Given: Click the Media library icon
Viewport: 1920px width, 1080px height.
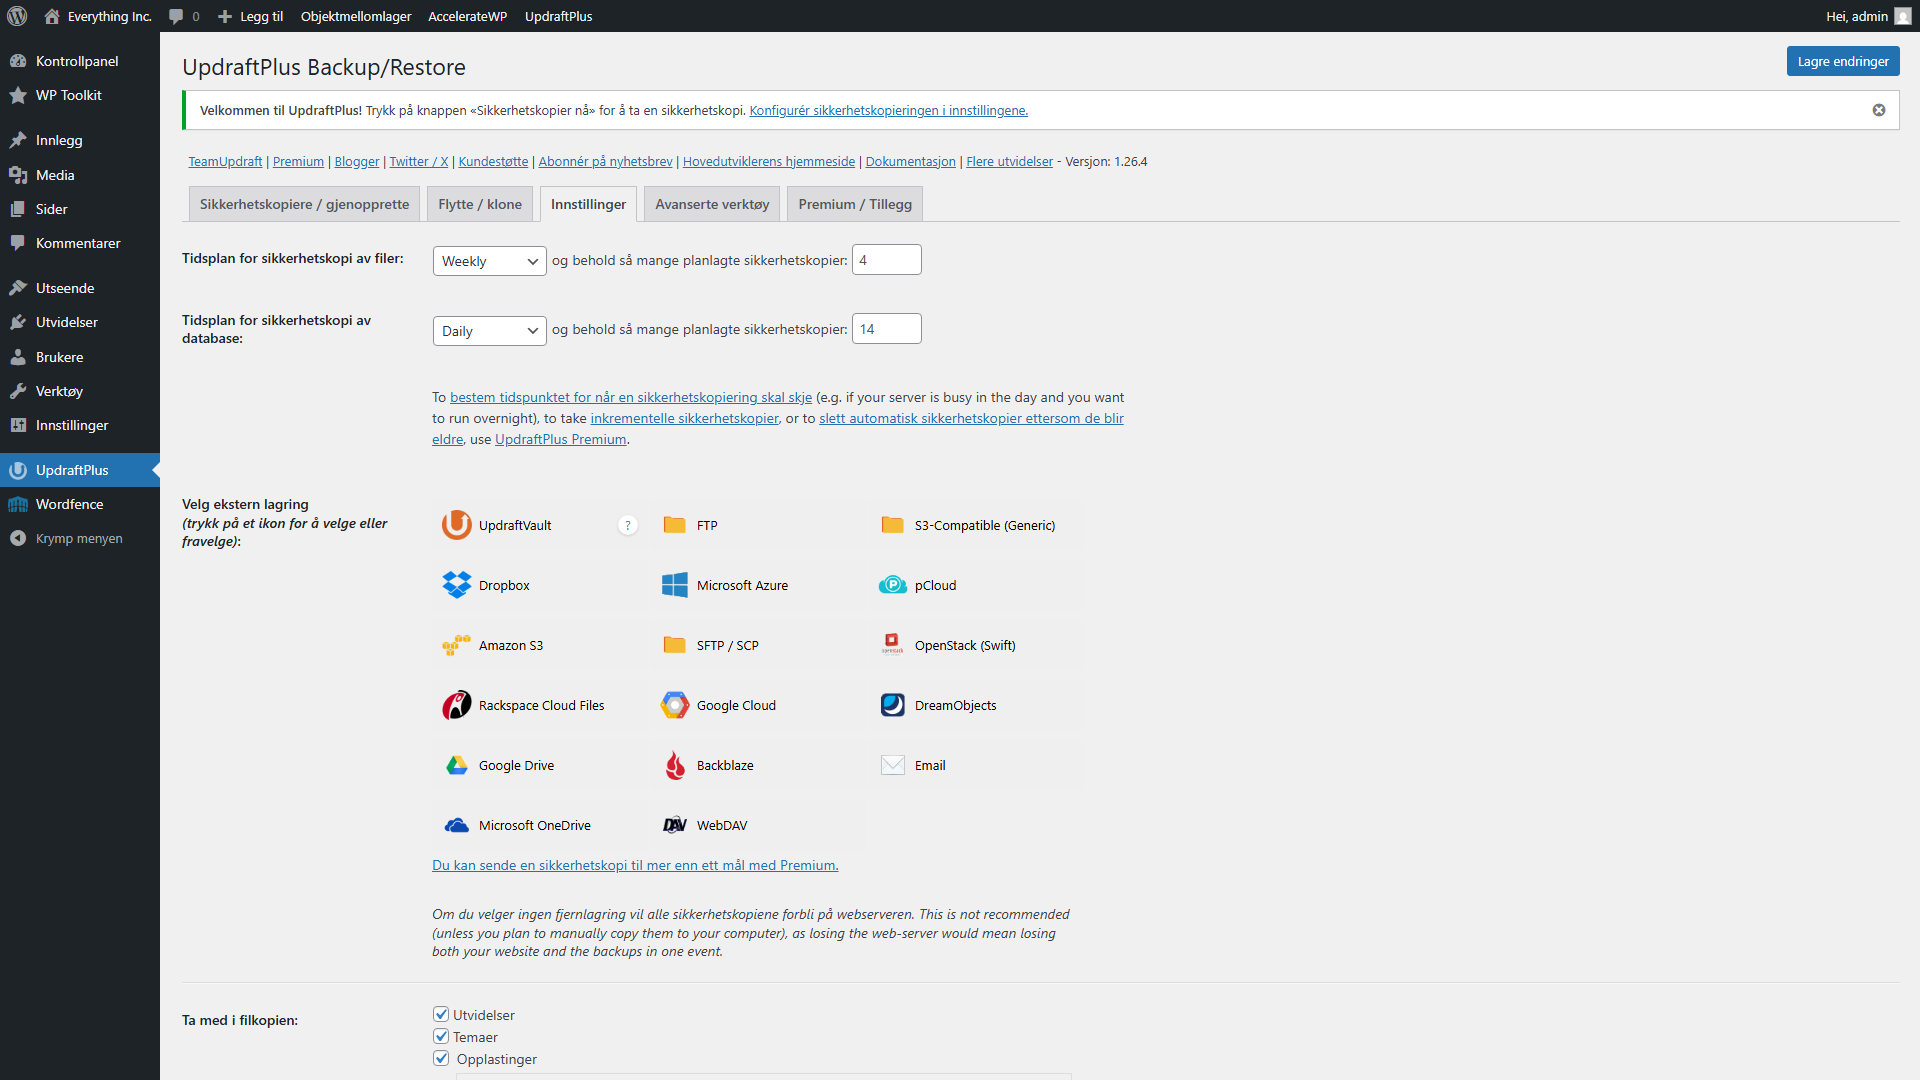Looking at the screenshot, I should [18, 175].
